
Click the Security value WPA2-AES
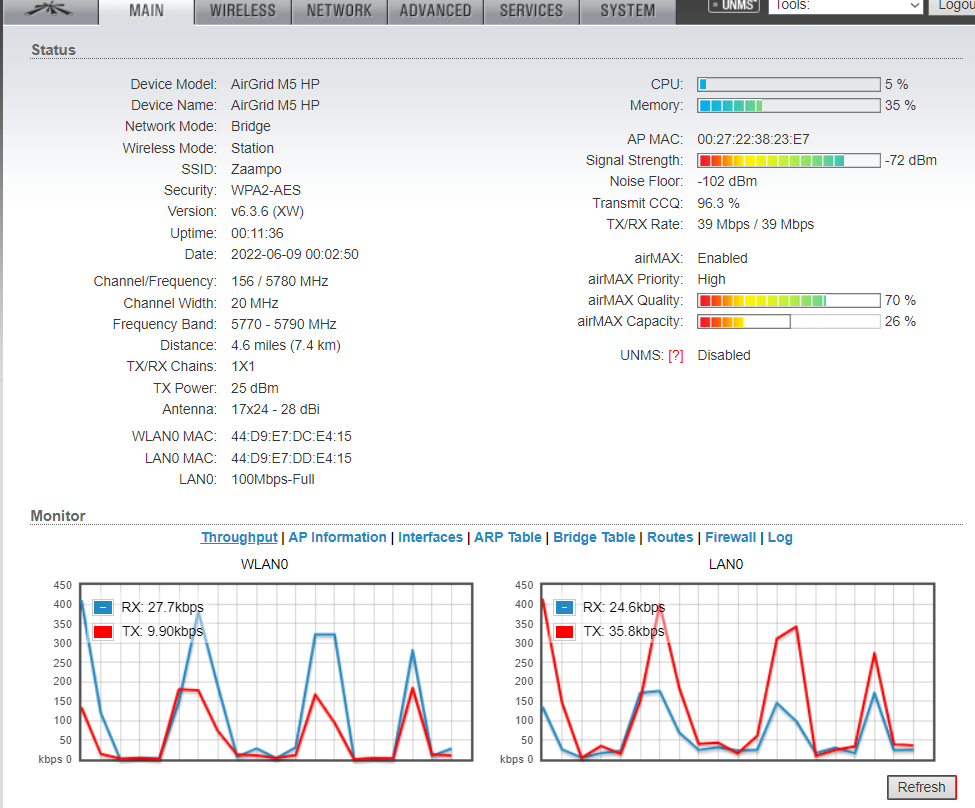coord(266,190)
